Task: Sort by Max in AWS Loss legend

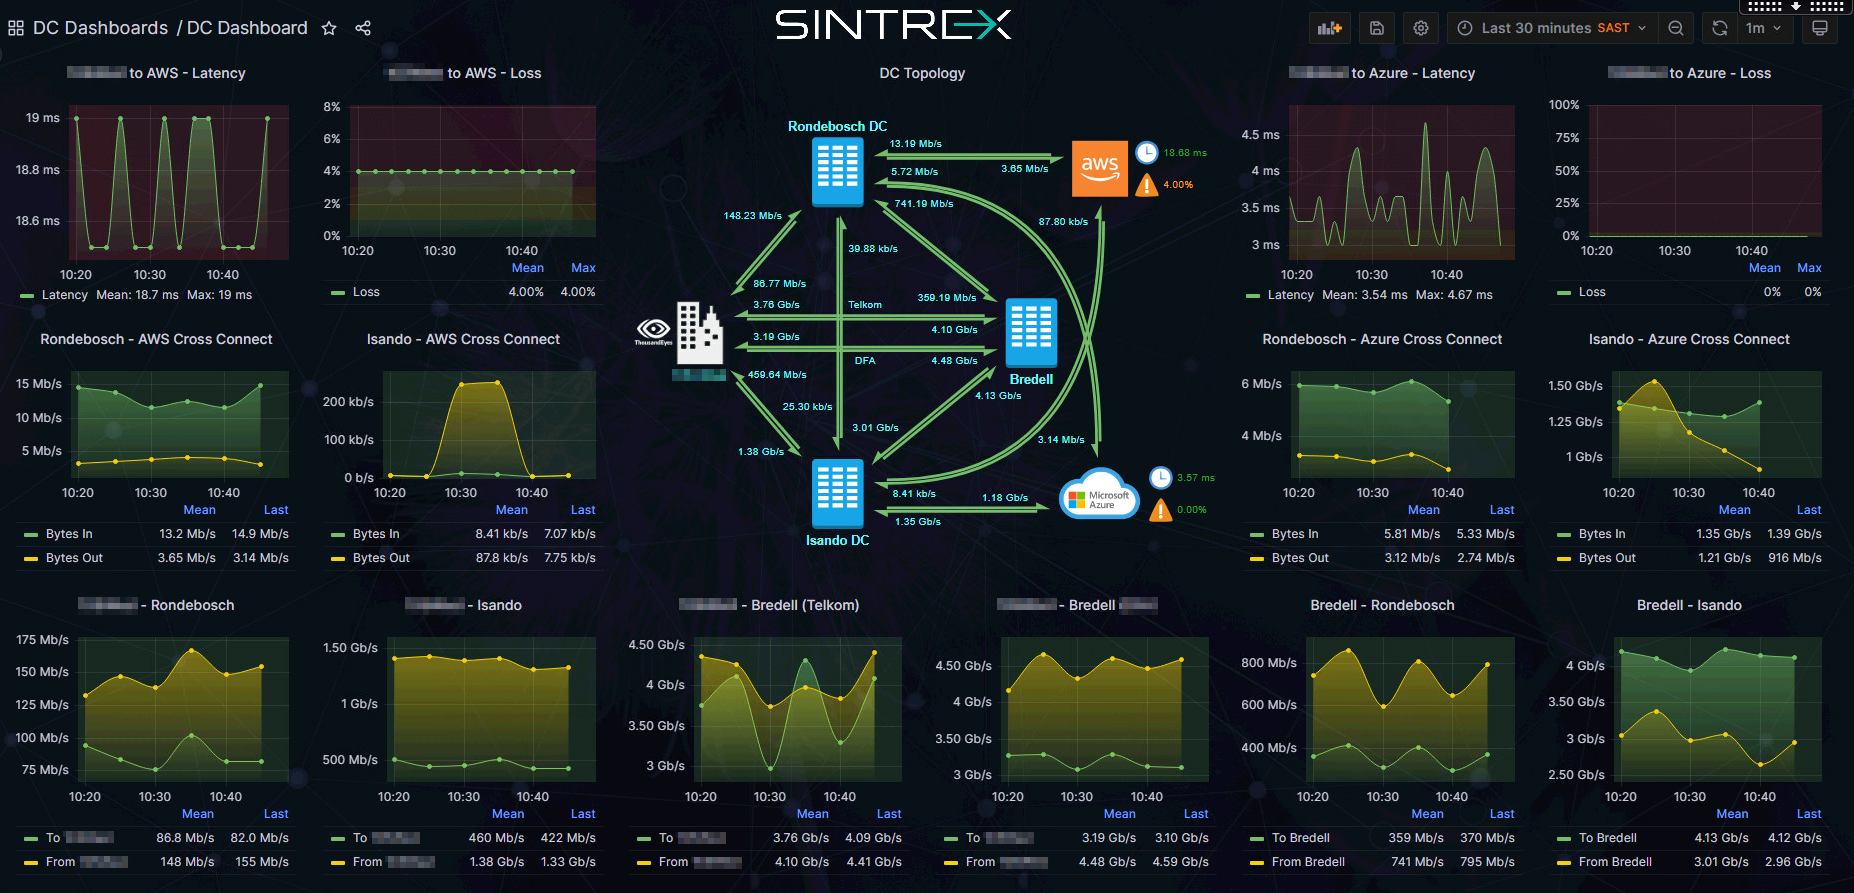Action: click(x=583, y=268)
